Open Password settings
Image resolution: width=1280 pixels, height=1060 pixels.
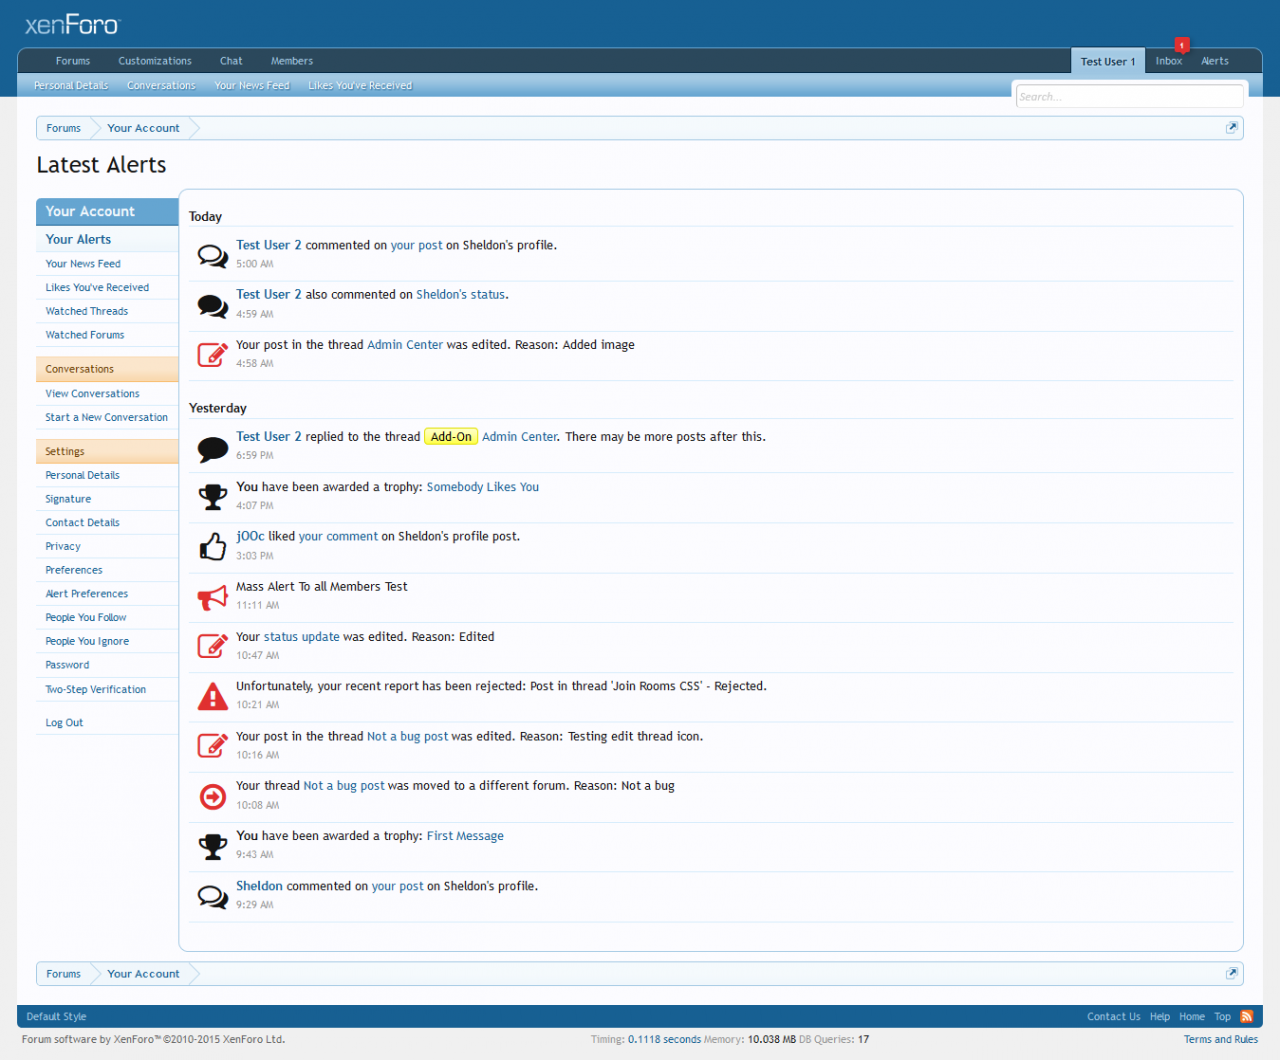tap(107, 665)
